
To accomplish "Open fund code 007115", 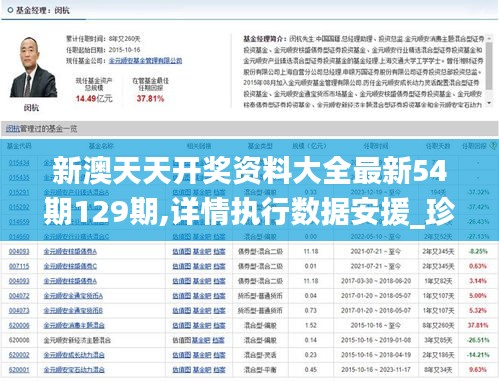I will pyautogui.click(x=19, y=266).
